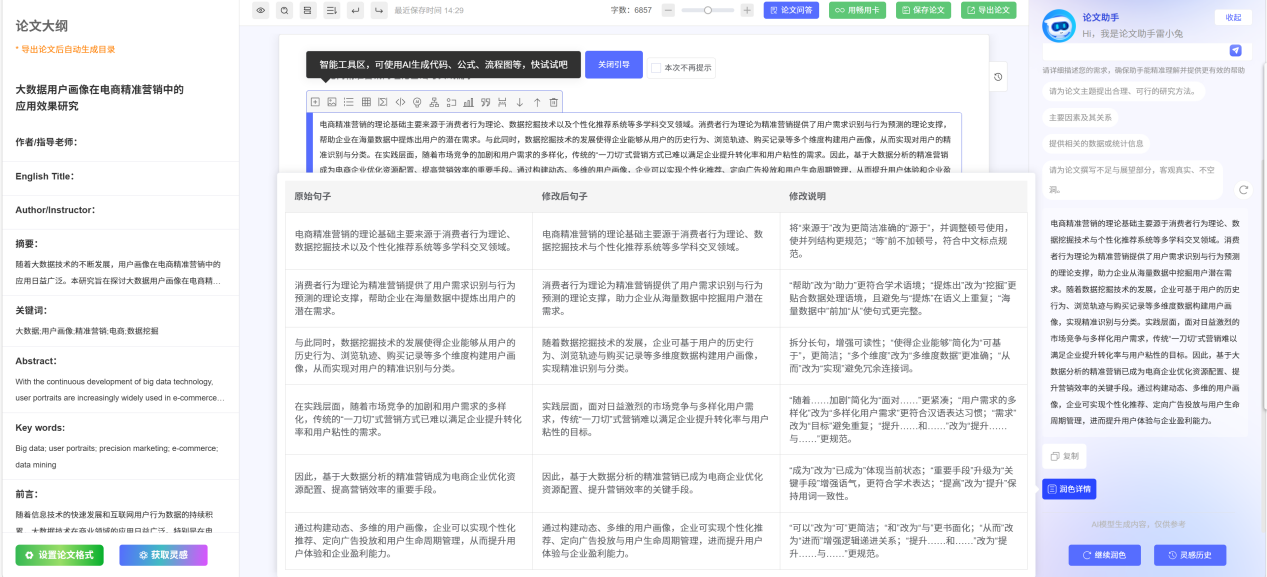Check the 本次不再提示 checkbox

656,68
